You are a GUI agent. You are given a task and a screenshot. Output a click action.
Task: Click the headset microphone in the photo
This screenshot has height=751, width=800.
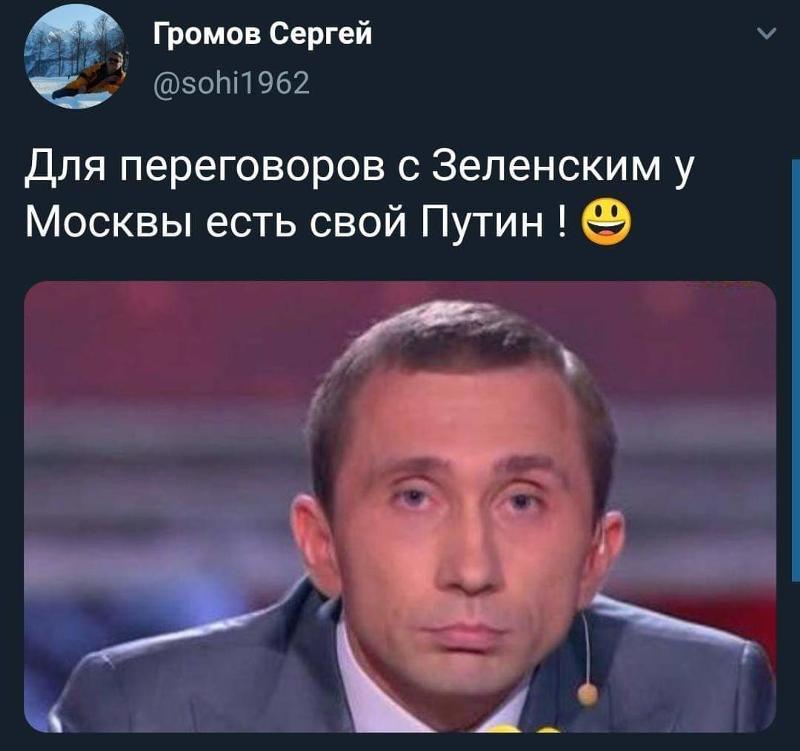587,694
